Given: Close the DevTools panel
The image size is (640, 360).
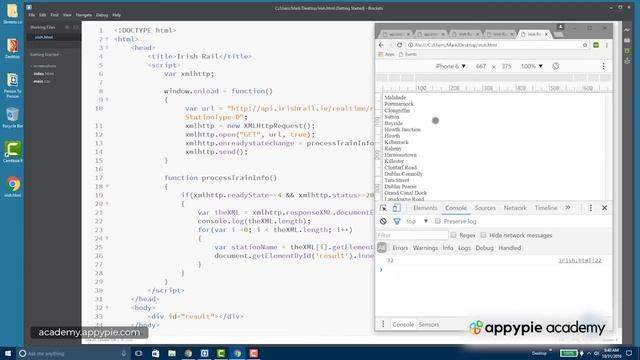Looking at the screenshot, I should click(x=604, y=208).
